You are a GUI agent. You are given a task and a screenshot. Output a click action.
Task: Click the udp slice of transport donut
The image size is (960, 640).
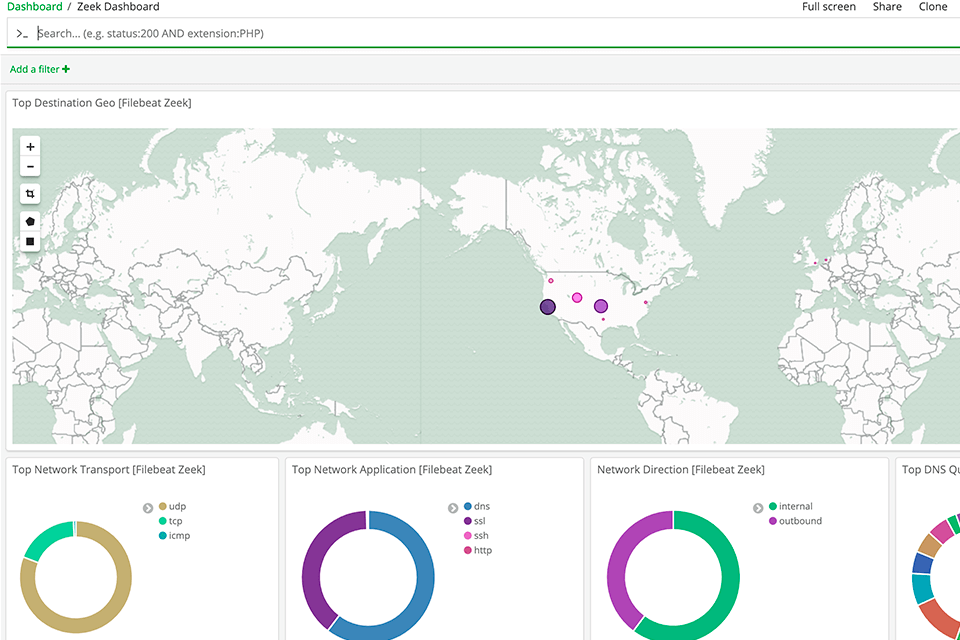coord(116,612)
